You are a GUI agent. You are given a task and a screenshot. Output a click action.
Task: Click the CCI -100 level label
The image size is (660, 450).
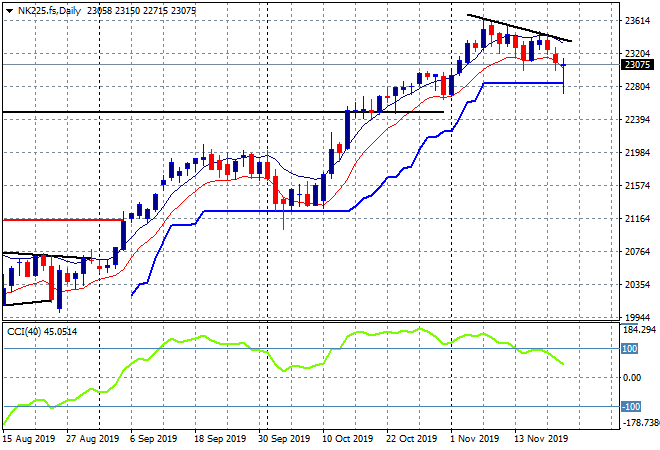tap(631, 407)
